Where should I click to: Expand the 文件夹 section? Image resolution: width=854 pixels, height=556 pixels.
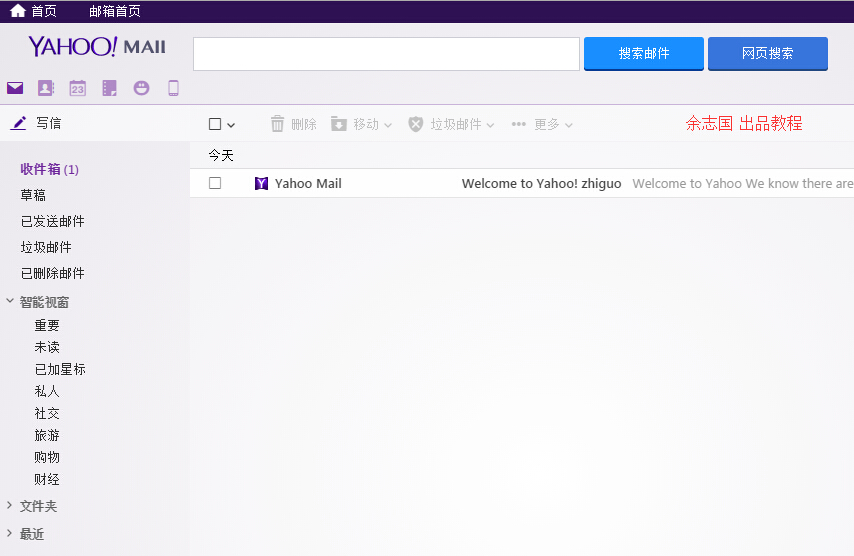click(x=9, y=505)
